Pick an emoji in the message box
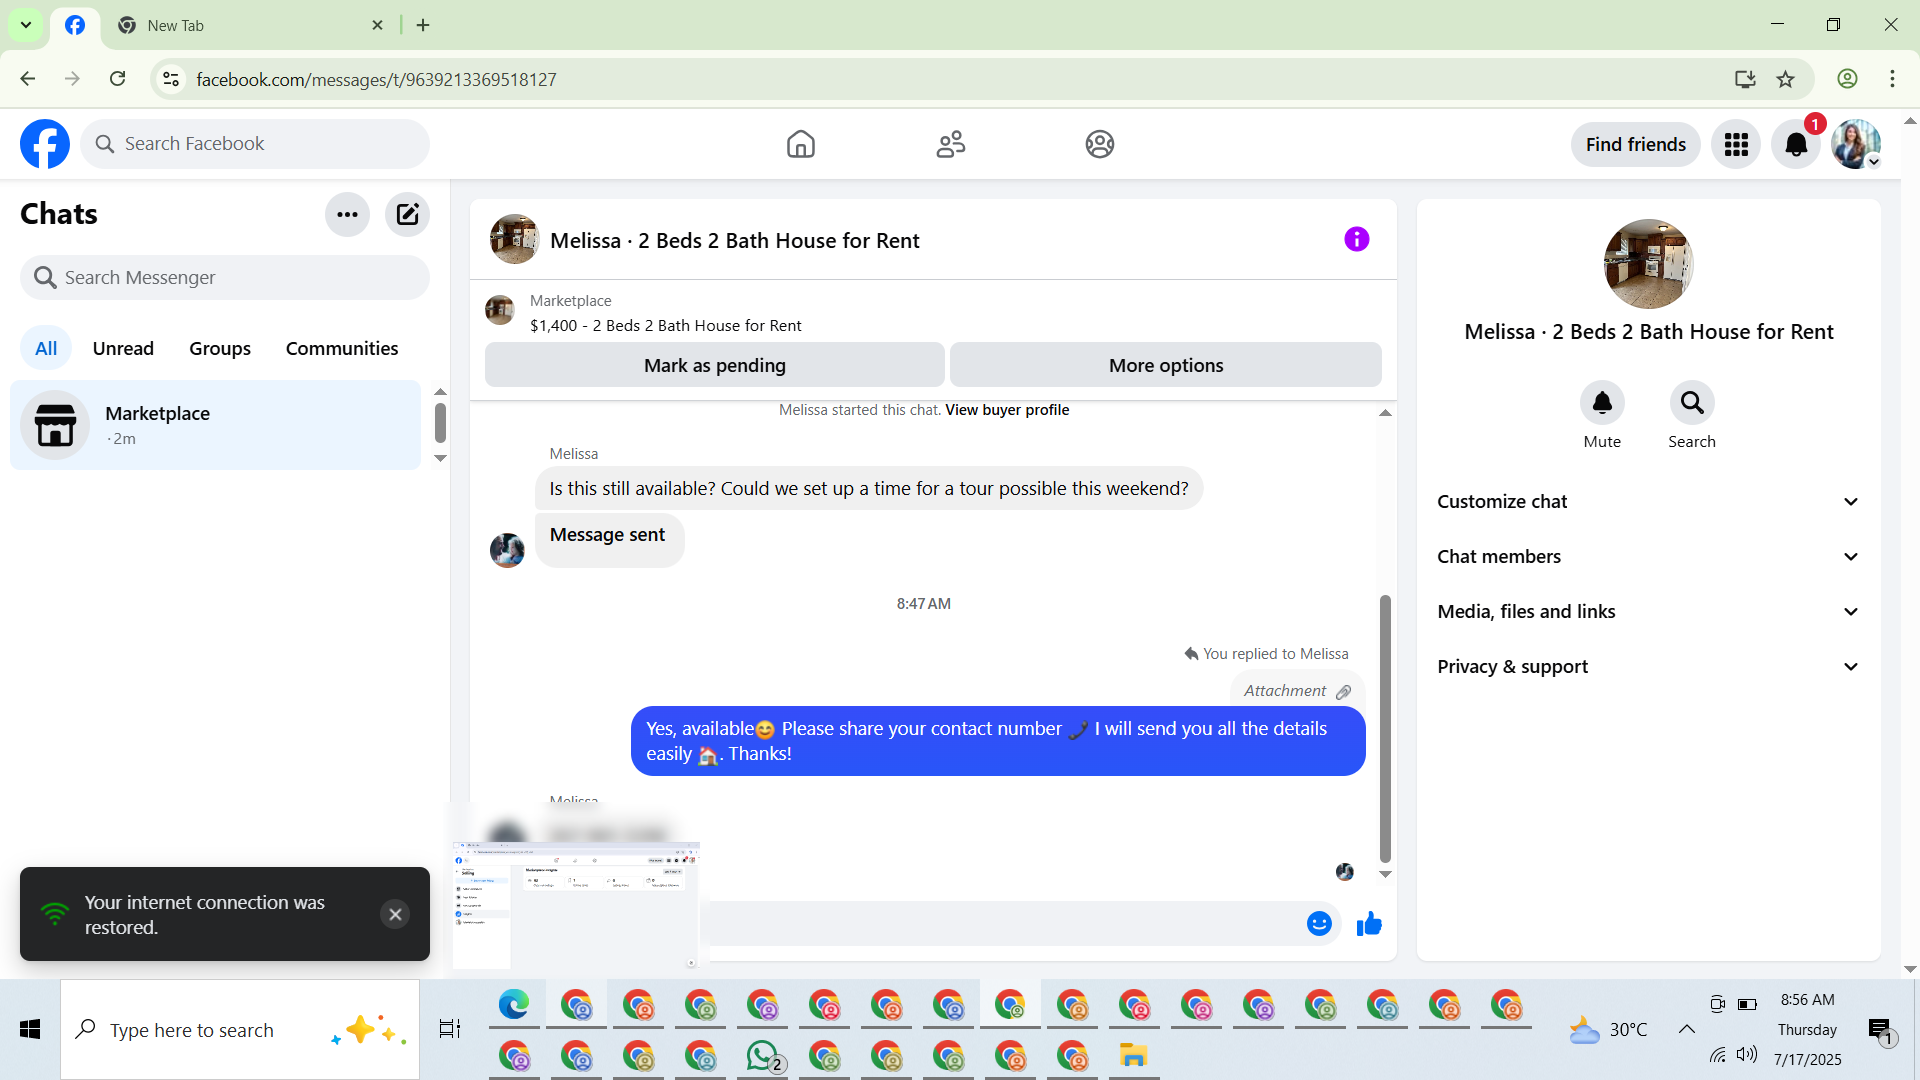The image size is (1920, 1080). tap(1319, 924)
